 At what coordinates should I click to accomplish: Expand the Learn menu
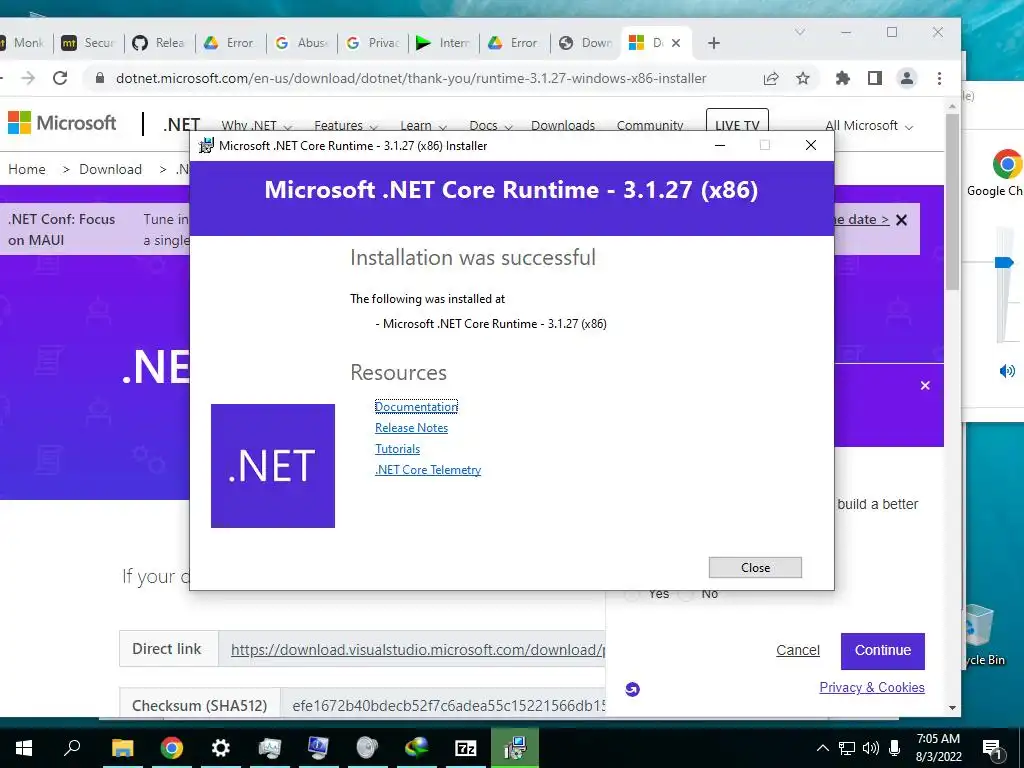click(x=423, y=125)
